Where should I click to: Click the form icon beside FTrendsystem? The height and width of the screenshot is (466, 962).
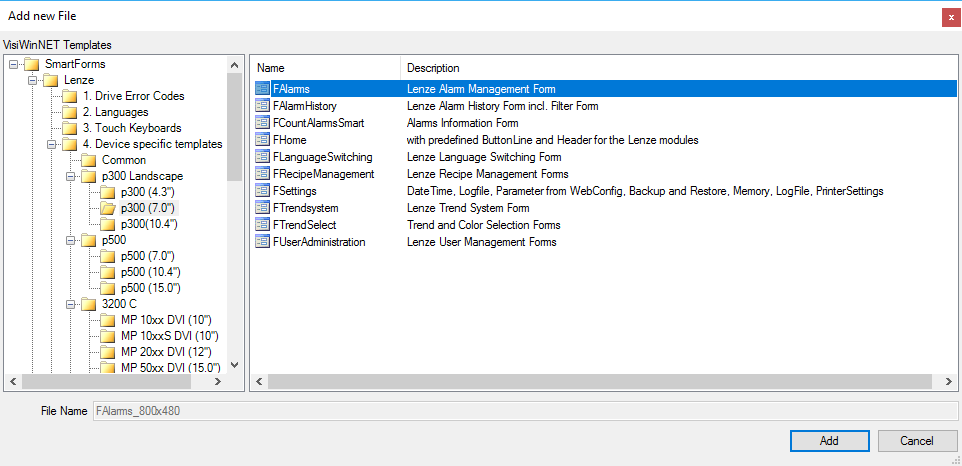263,208
